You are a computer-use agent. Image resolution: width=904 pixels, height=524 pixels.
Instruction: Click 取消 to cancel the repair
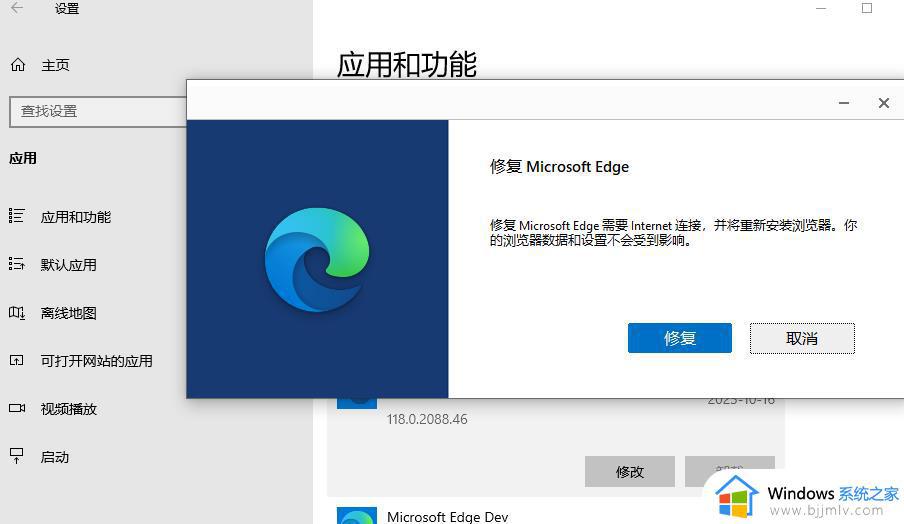tap(802, 338)
